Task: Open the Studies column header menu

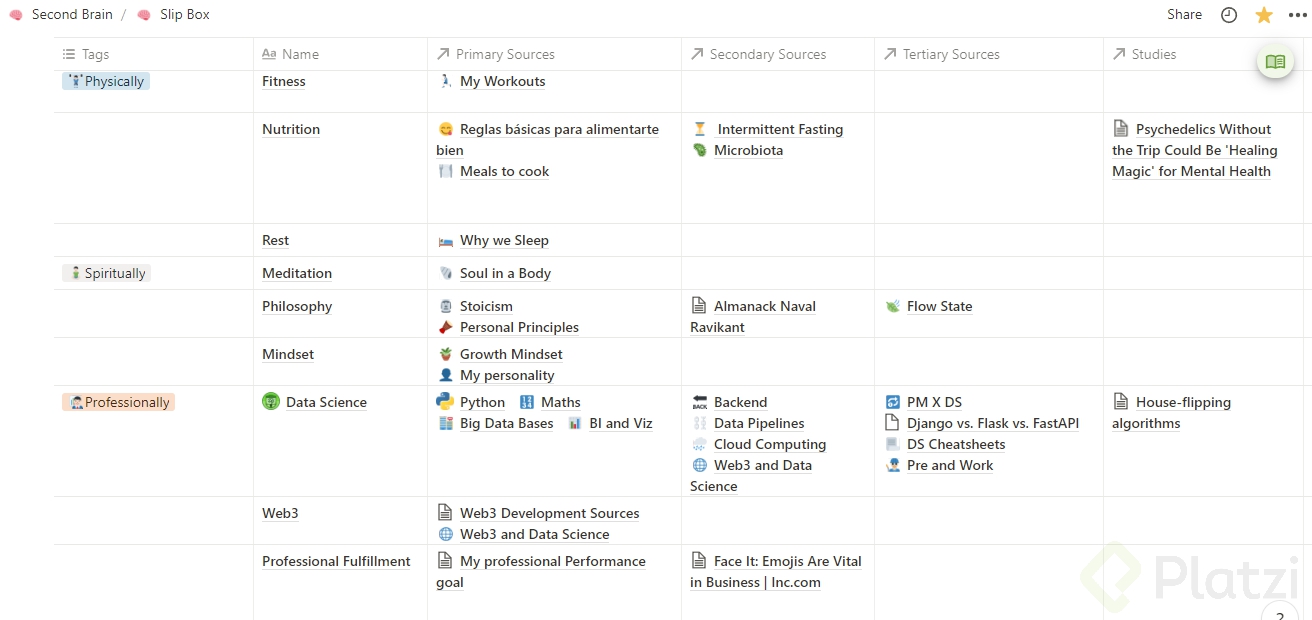Action: (x=1153, y=54)
